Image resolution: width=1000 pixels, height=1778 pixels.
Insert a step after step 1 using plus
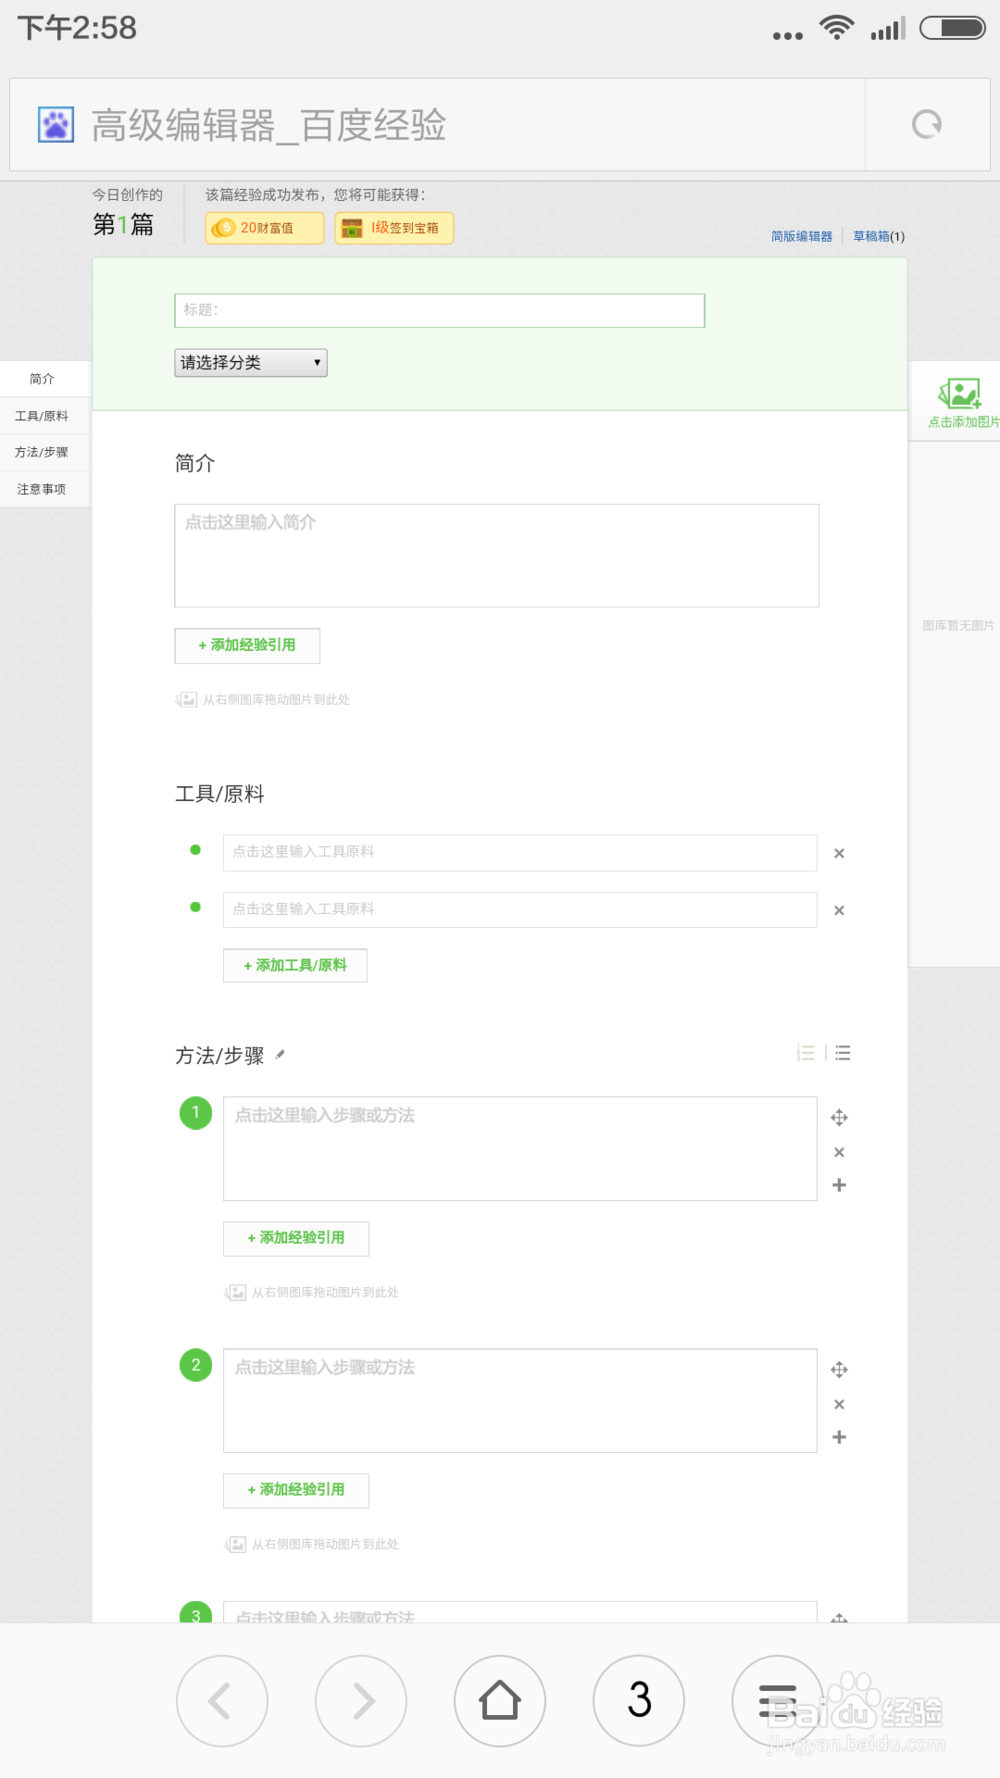(839, 1185)
